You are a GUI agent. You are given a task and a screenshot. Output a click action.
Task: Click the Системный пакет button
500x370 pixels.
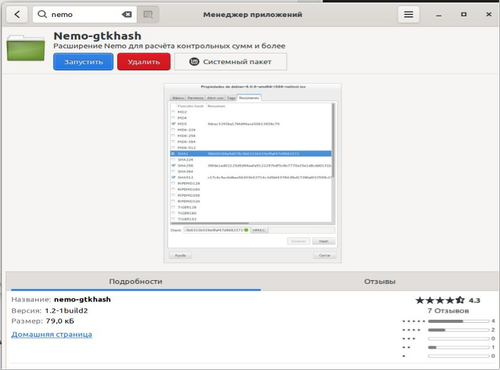(x=230, y=62)
